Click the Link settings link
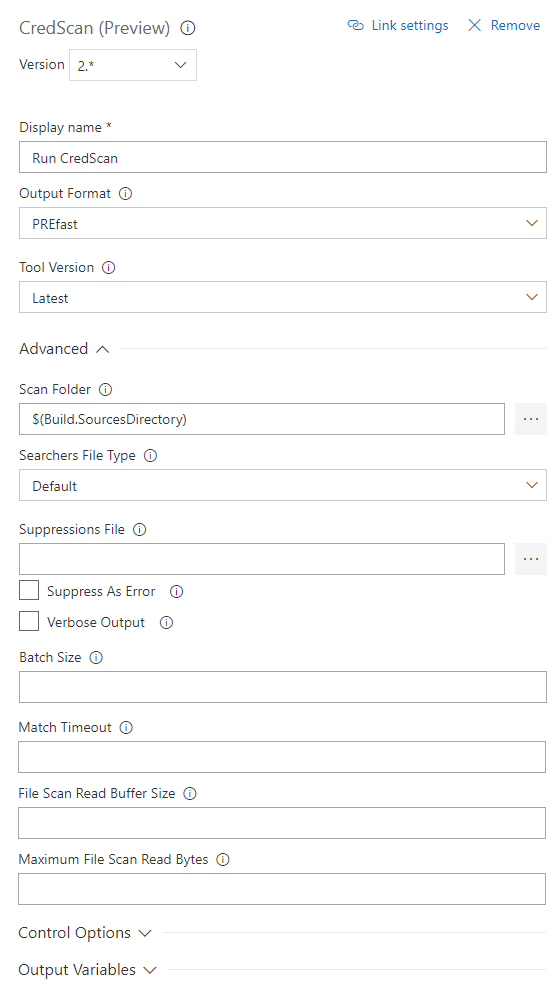Screen dimensions: 560x997 point(398,25)
